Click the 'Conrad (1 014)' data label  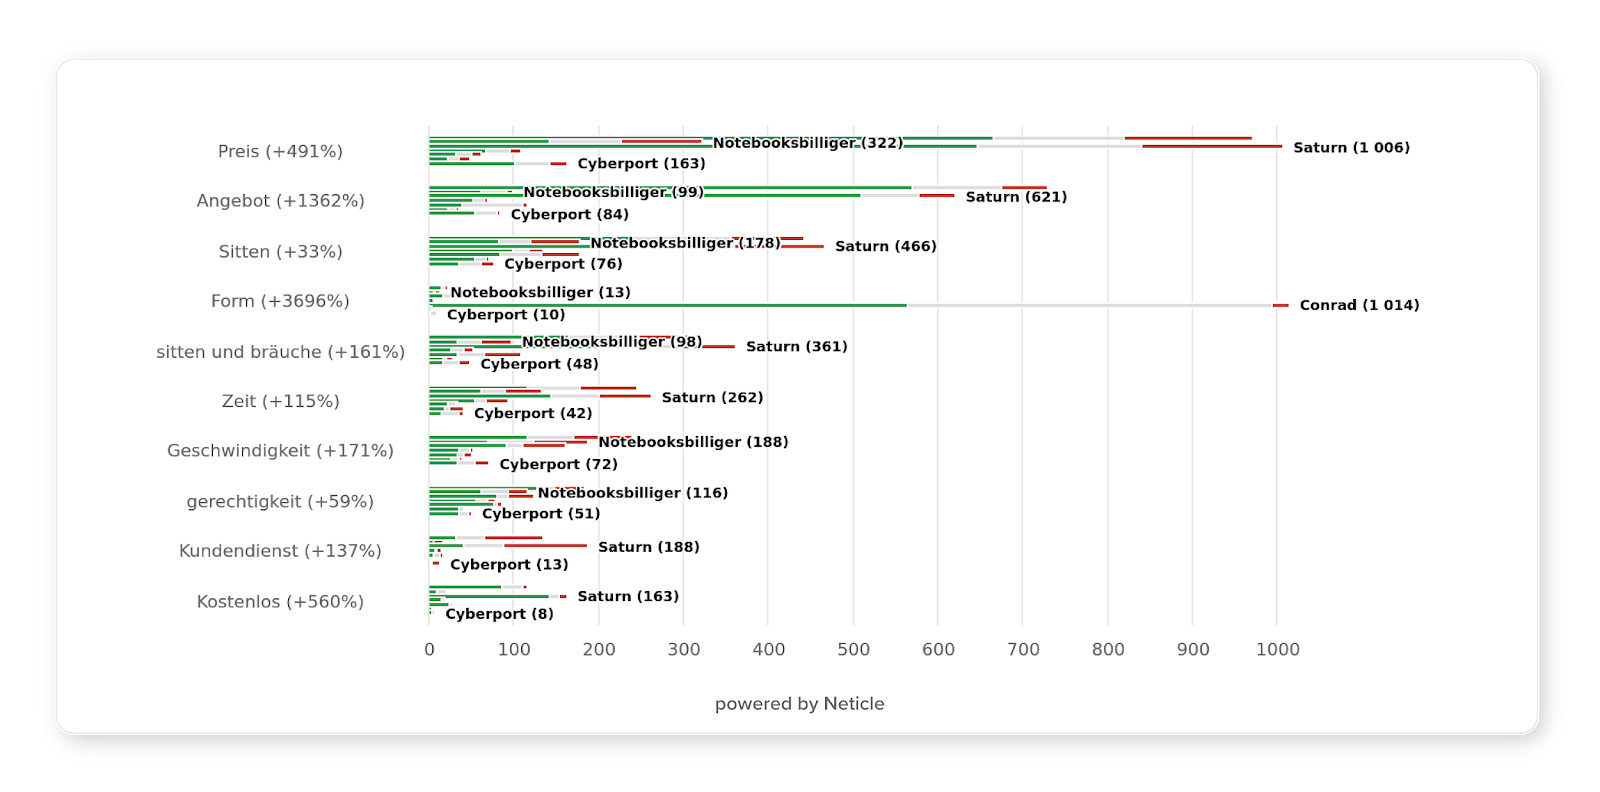pyautogui.click(x=1359, y=305)
